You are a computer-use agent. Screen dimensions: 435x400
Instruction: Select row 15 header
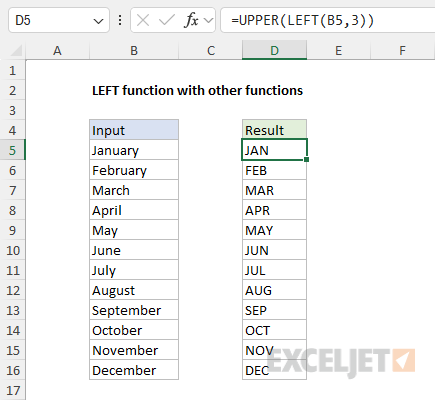13,350
